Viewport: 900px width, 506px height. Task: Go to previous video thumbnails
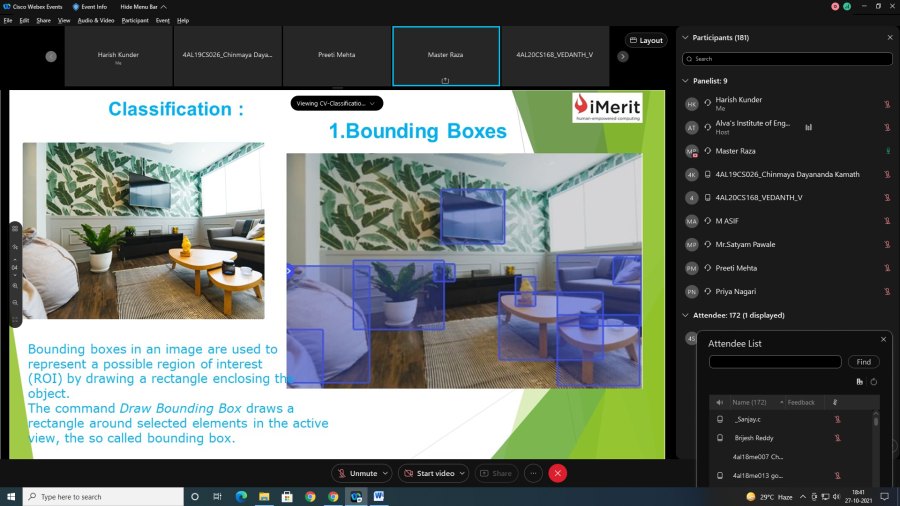click(51, 56)
